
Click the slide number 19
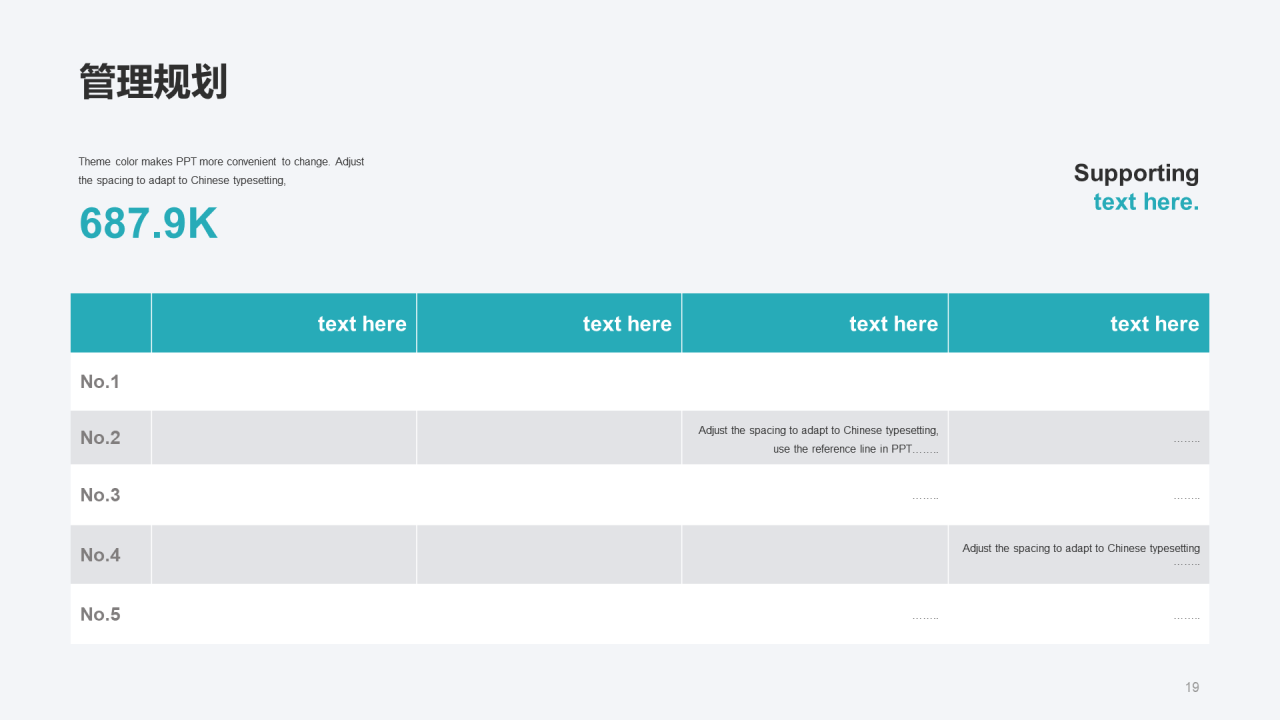1192,687
